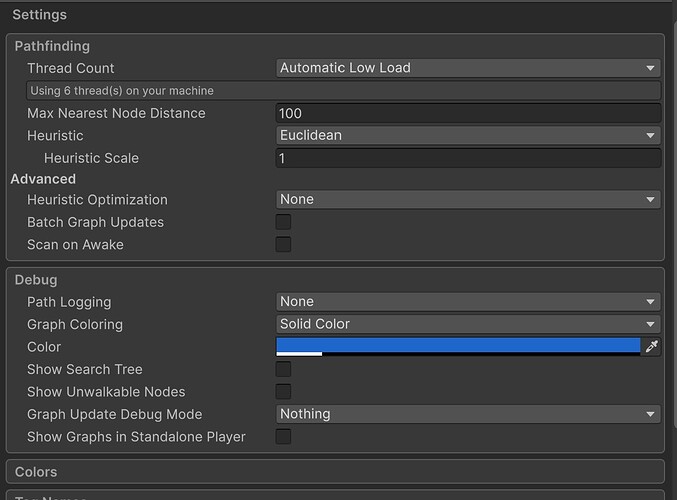Click the blue Color swatch

[x=457, y=346]
